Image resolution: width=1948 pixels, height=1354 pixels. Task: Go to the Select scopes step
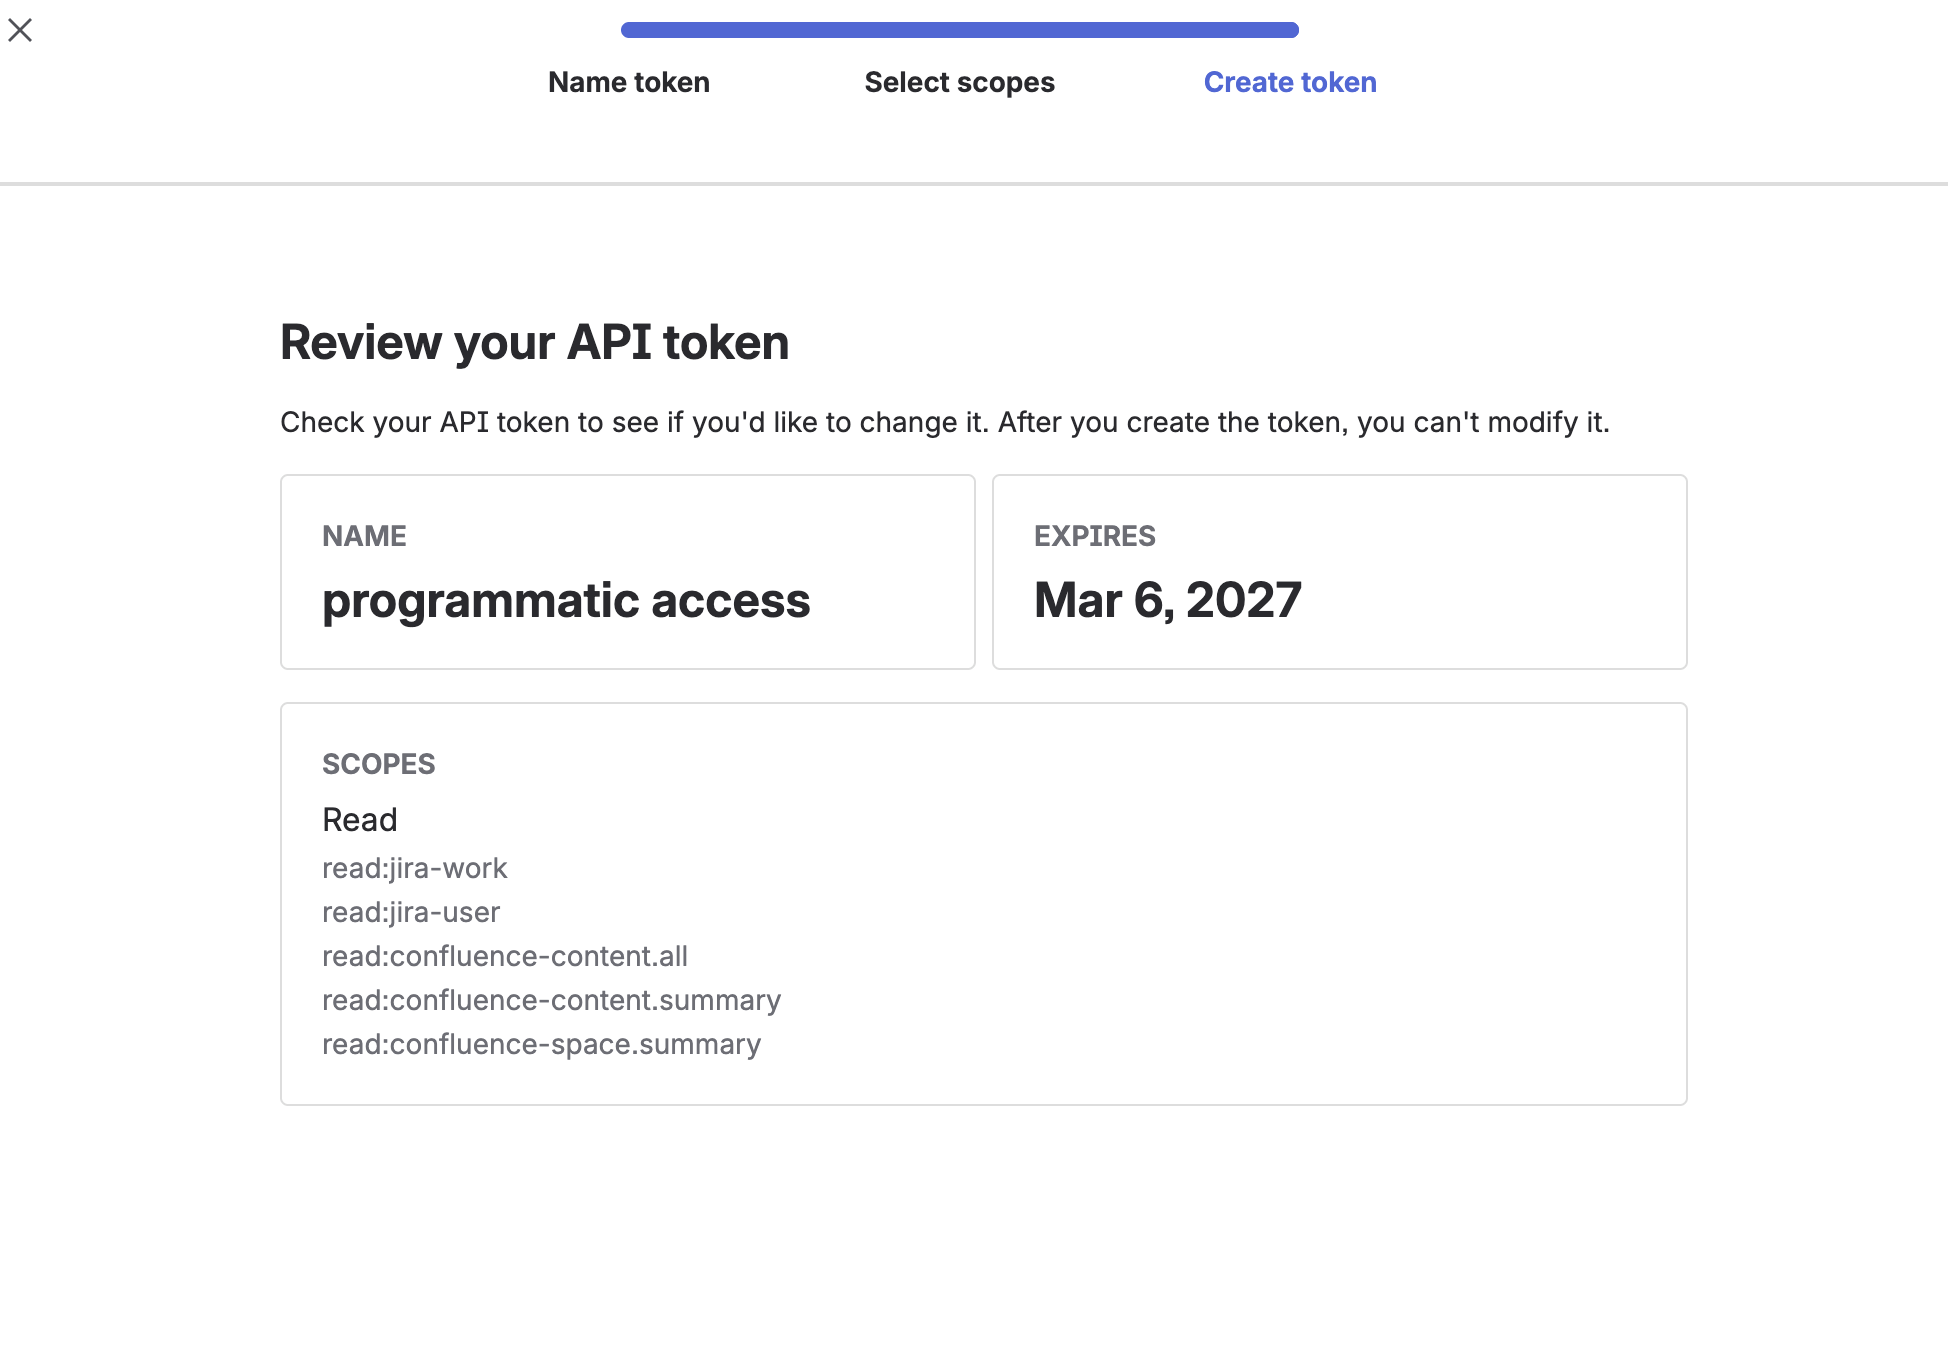[959, 82]
